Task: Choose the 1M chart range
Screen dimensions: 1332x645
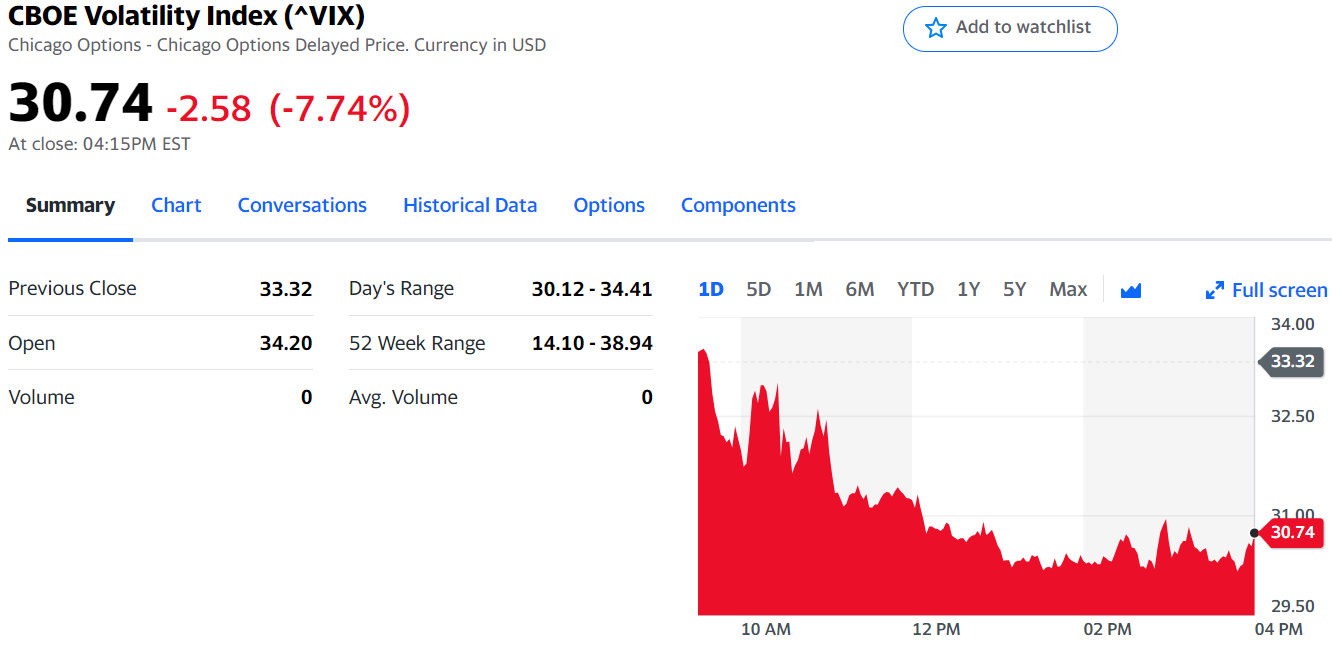Action: click(x=808, y=289)
